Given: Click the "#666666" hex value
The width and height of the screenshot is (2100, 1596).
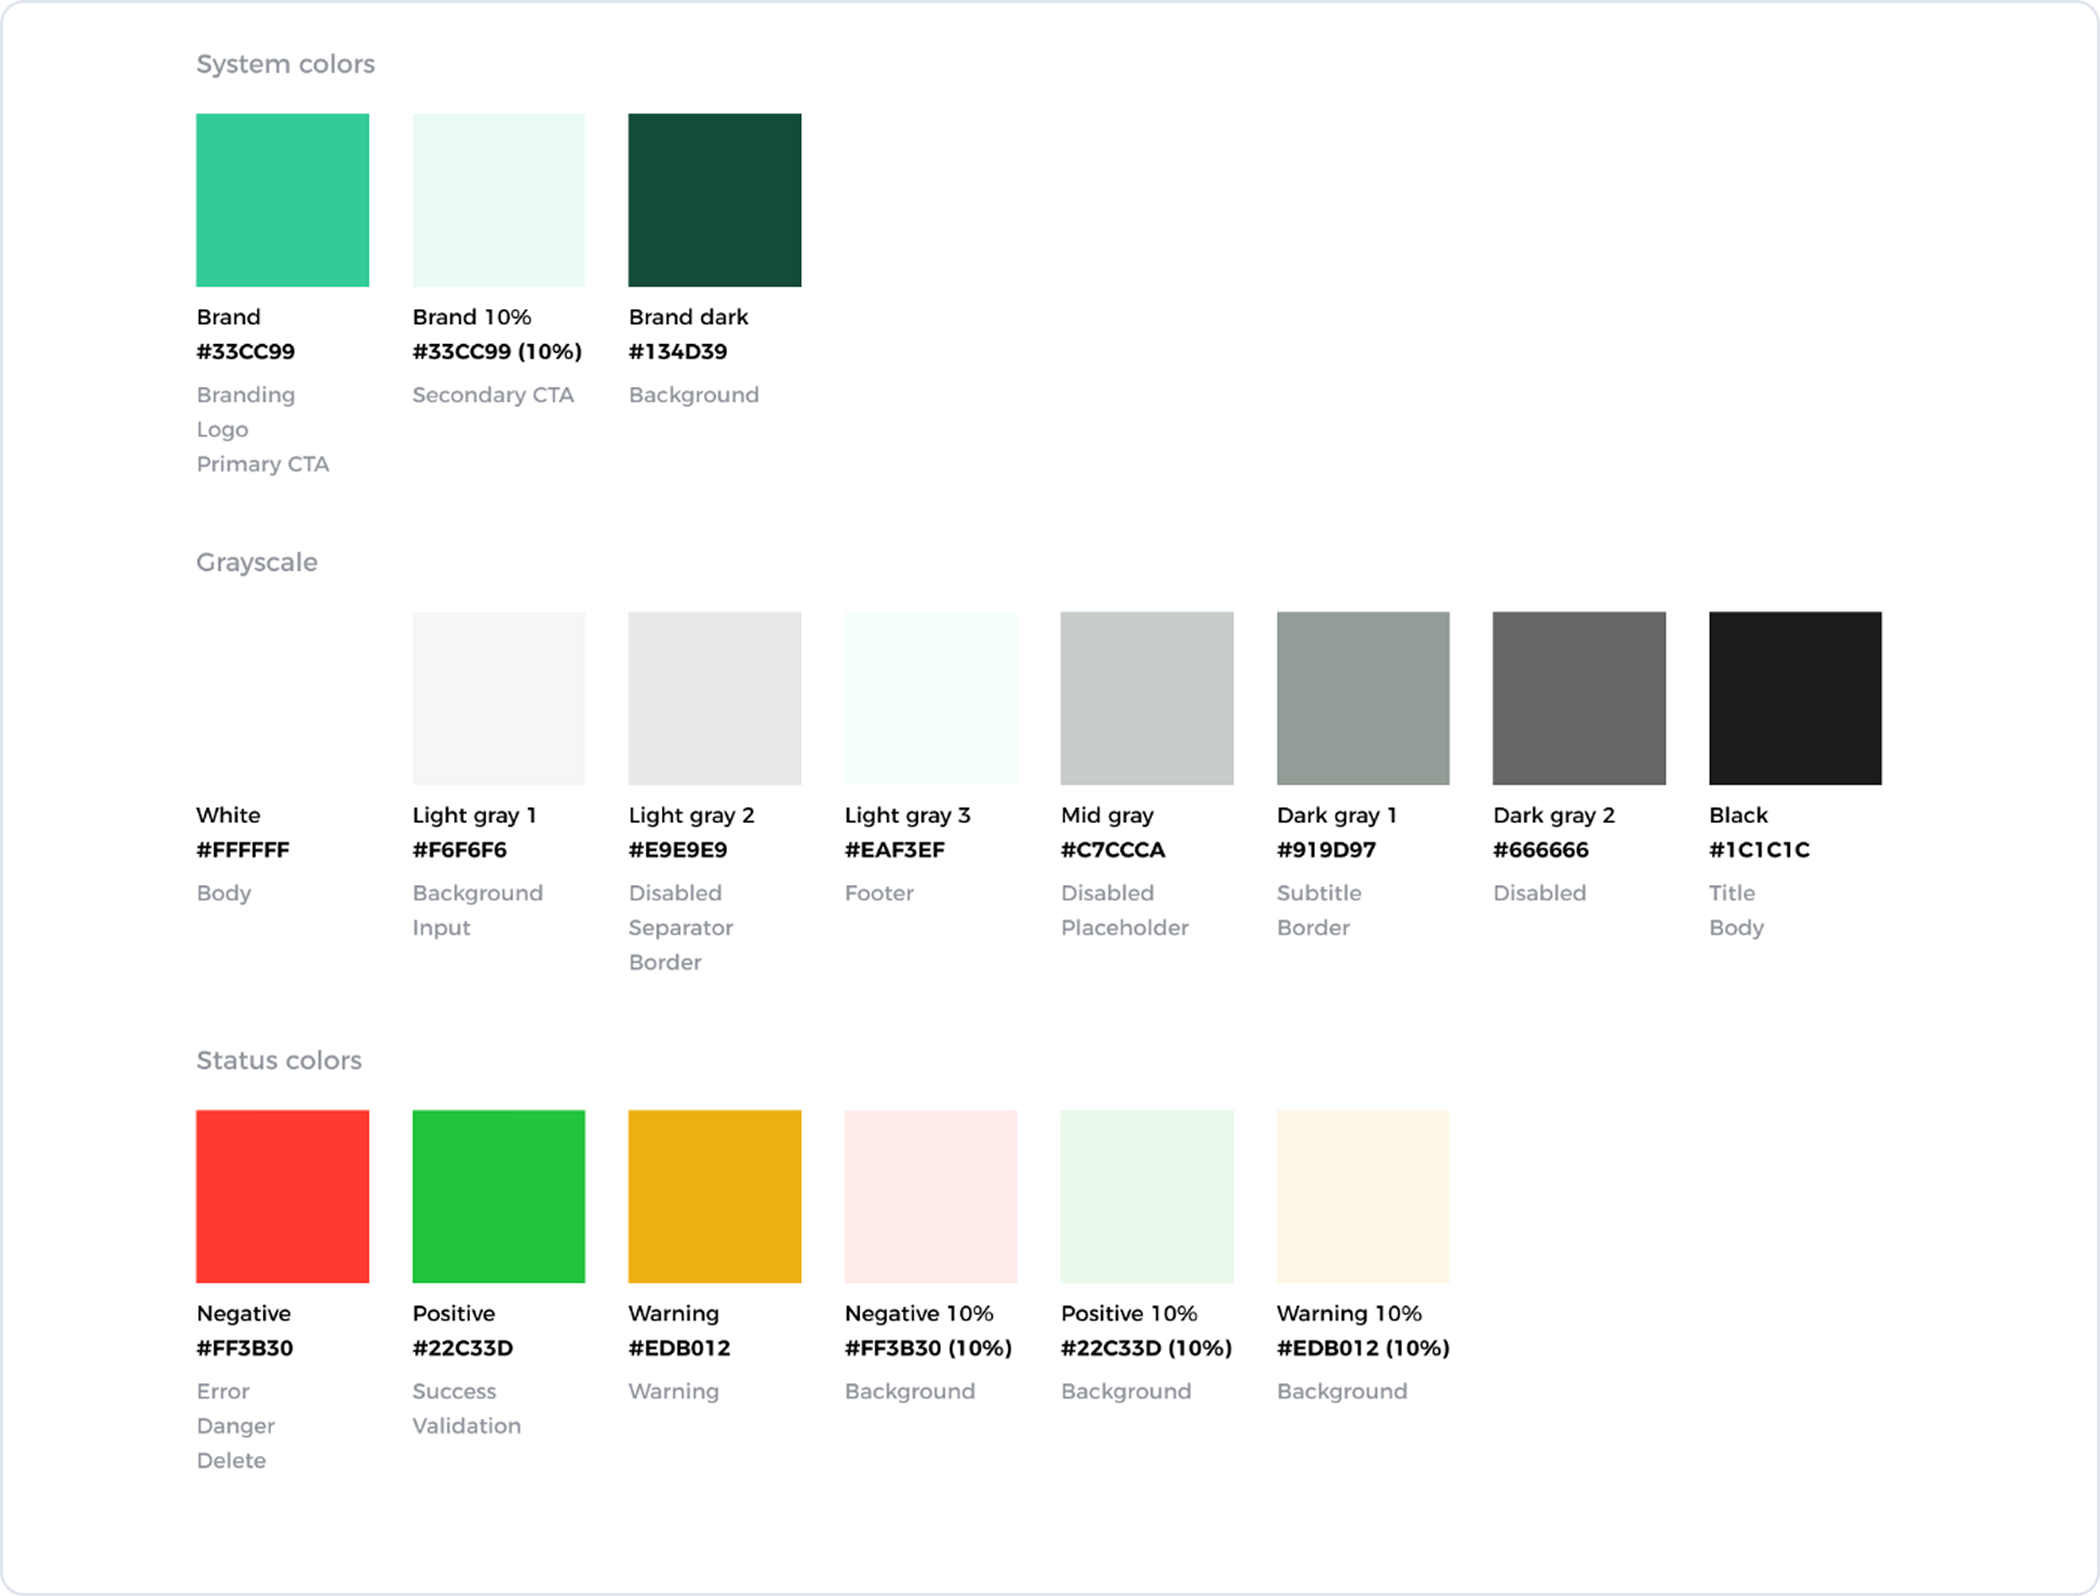Looking at the screenshot, I should coord(1540,850).
